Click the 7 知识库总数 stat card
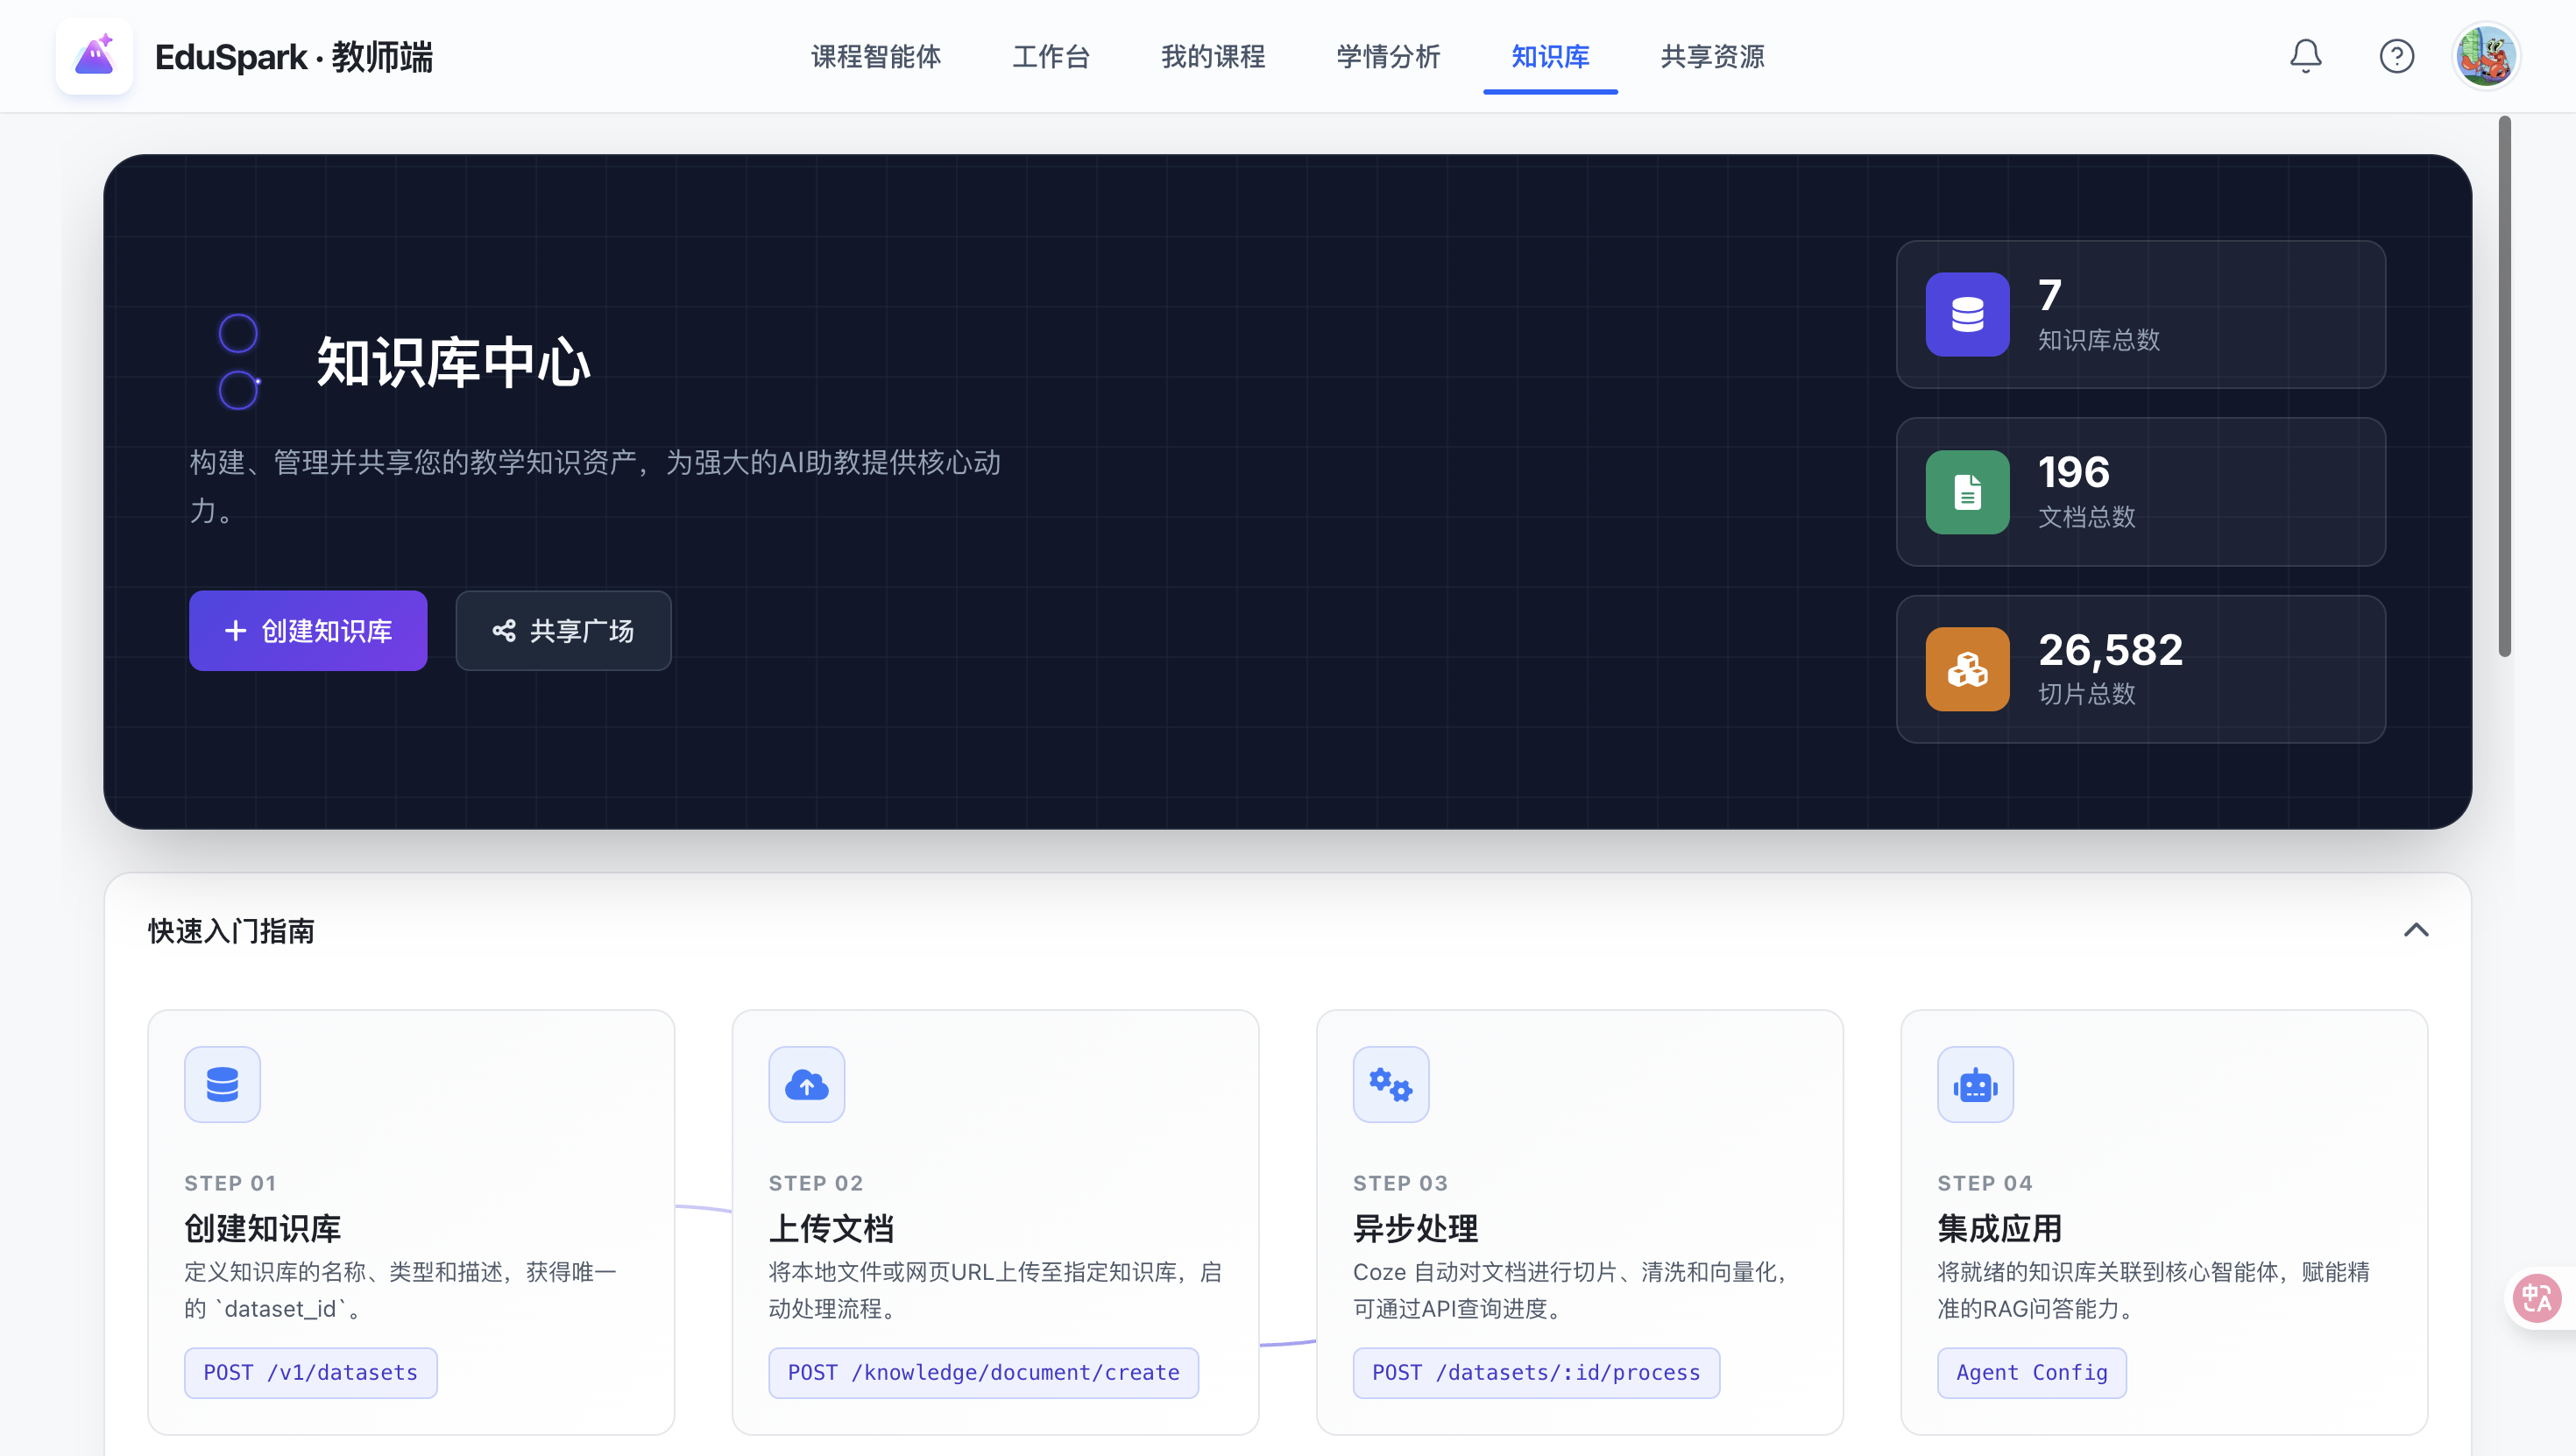 pos(2140,314)
